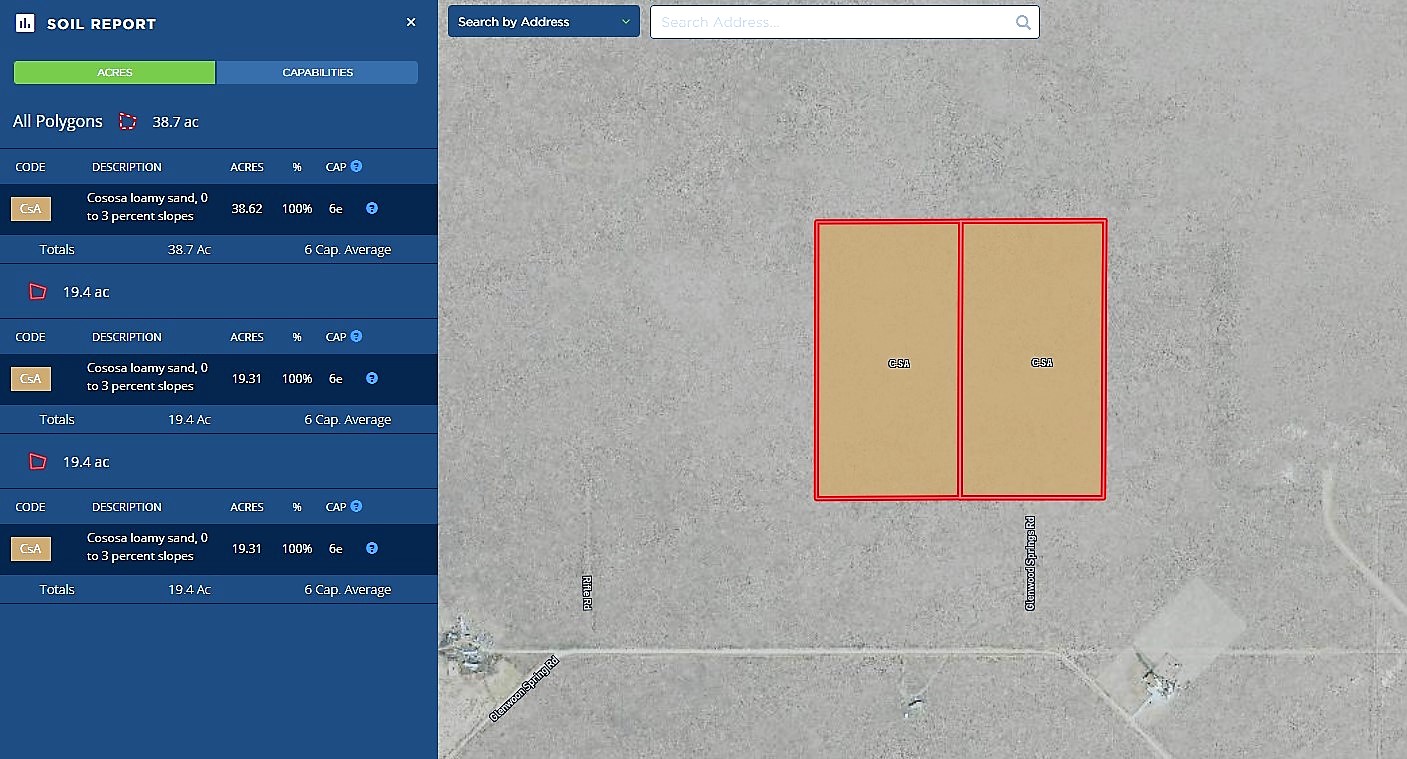Click the All Polygons heading
This screenshot has width=1407, height=759.
58,121
